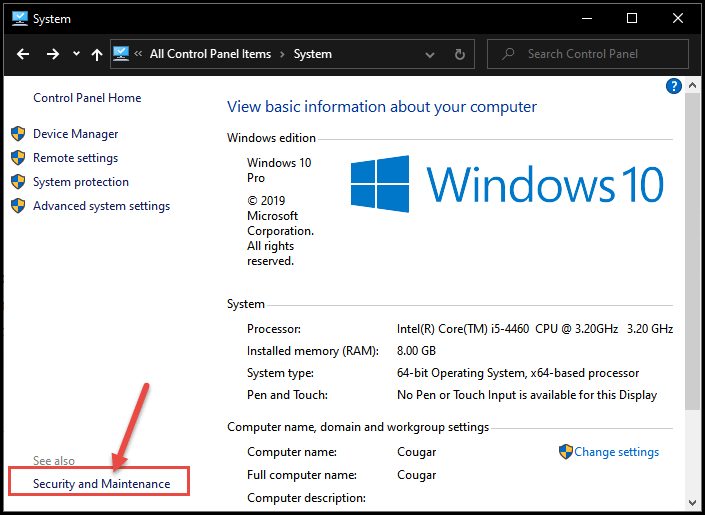Refresh the System page

[x=460, y=54]
